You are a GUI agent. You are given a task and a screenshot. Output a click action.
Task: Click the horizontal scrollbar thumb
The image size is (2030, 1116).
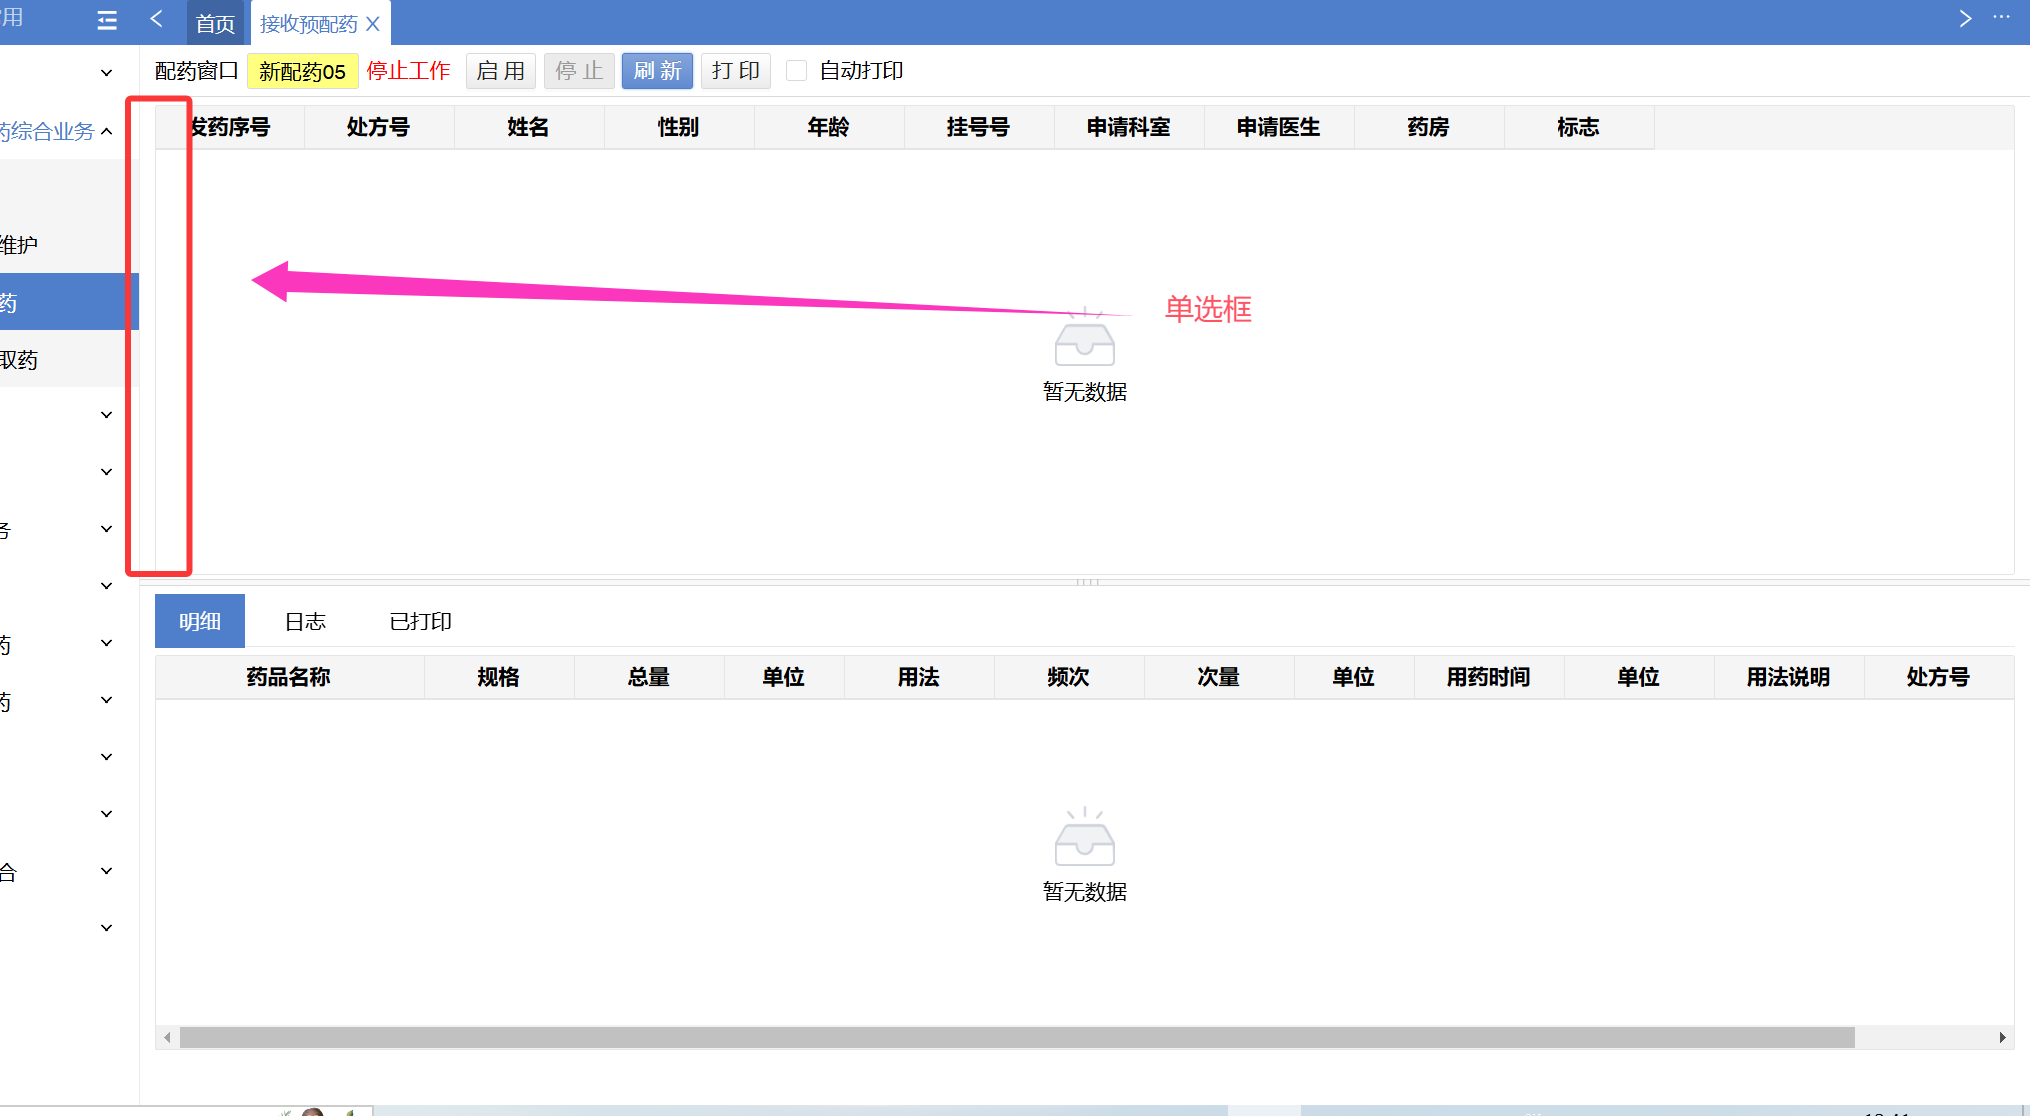click(x=1016, y=1038)
